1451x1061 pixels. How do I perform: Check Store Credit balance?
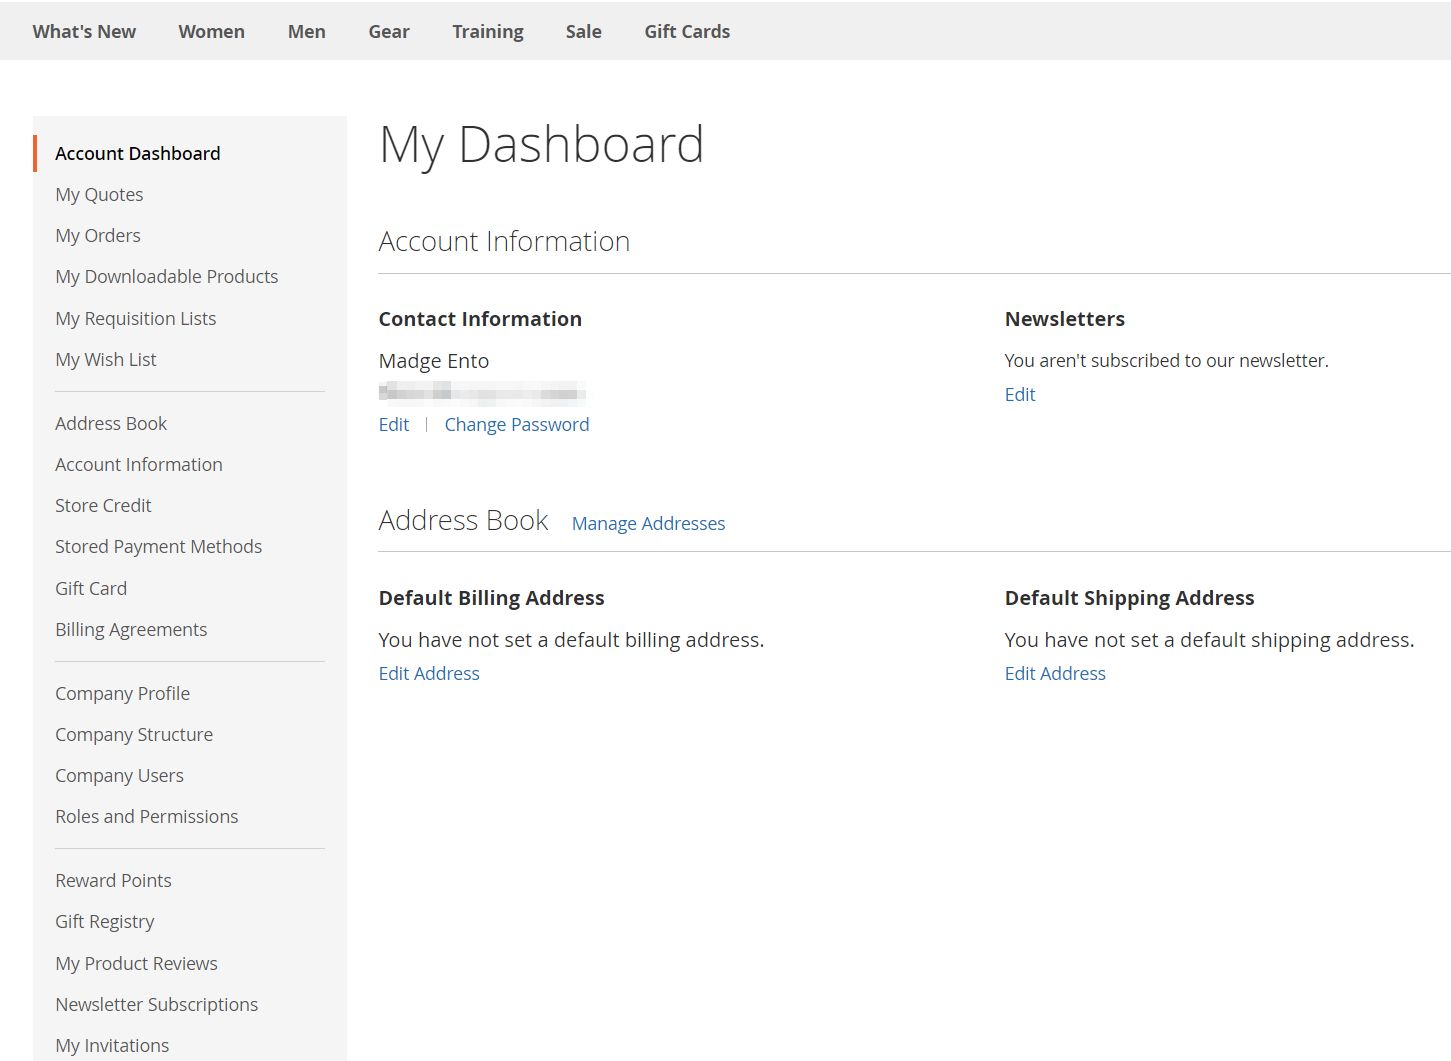tap(103, 505)
